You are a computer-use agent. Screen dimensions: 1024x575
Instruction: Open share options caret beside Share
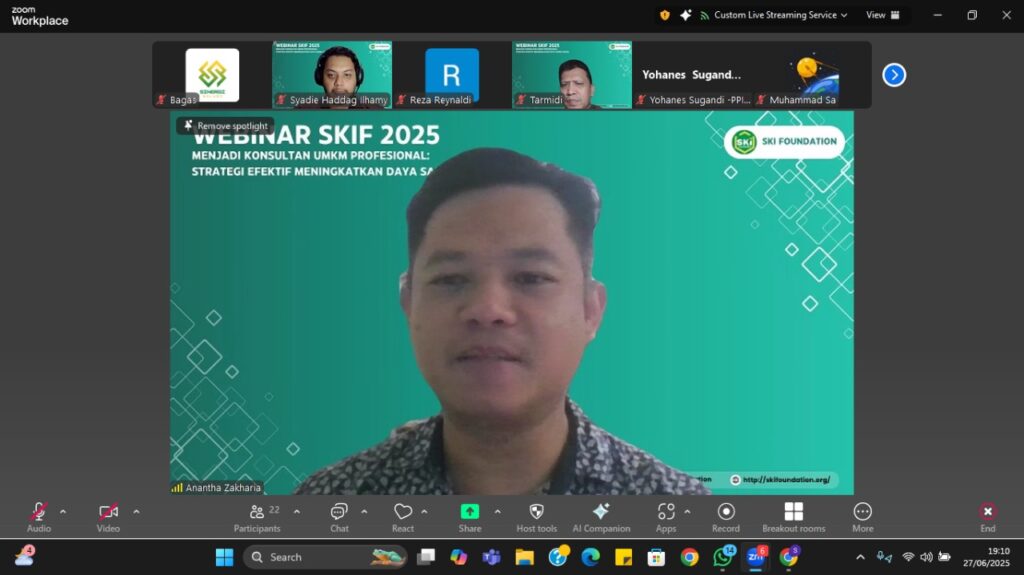click(497, 512)
